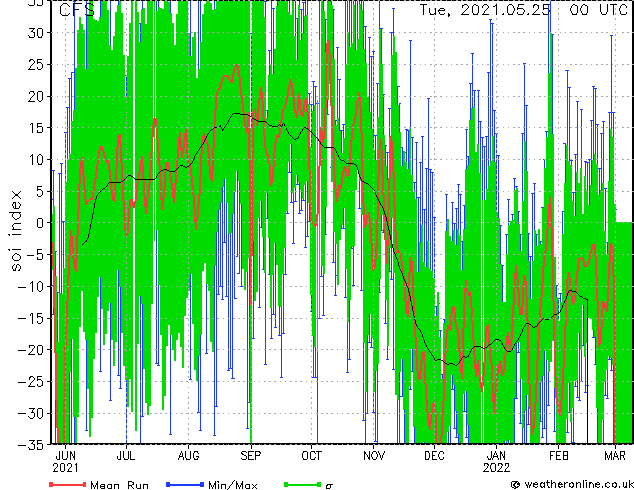Click the JAN month label

click(x=496, y=456)
